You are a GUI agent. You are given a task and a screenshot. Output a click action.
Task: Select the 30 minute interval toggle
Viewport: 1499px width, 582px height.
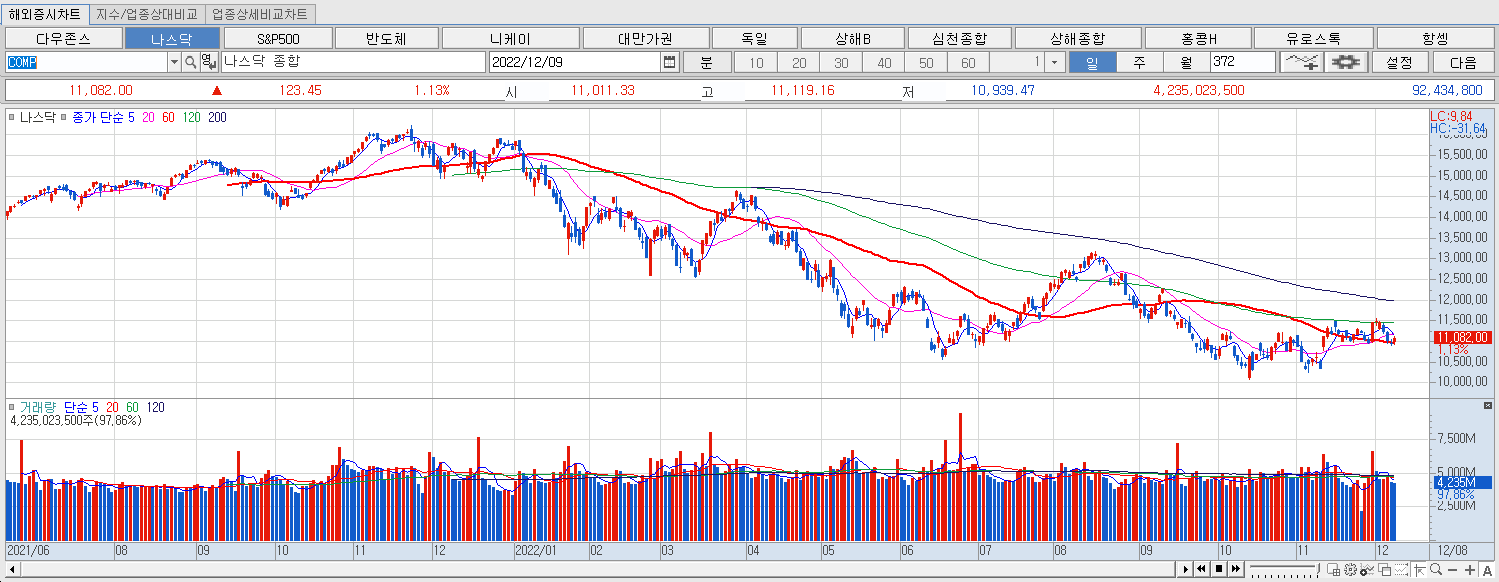coord(841,62)
